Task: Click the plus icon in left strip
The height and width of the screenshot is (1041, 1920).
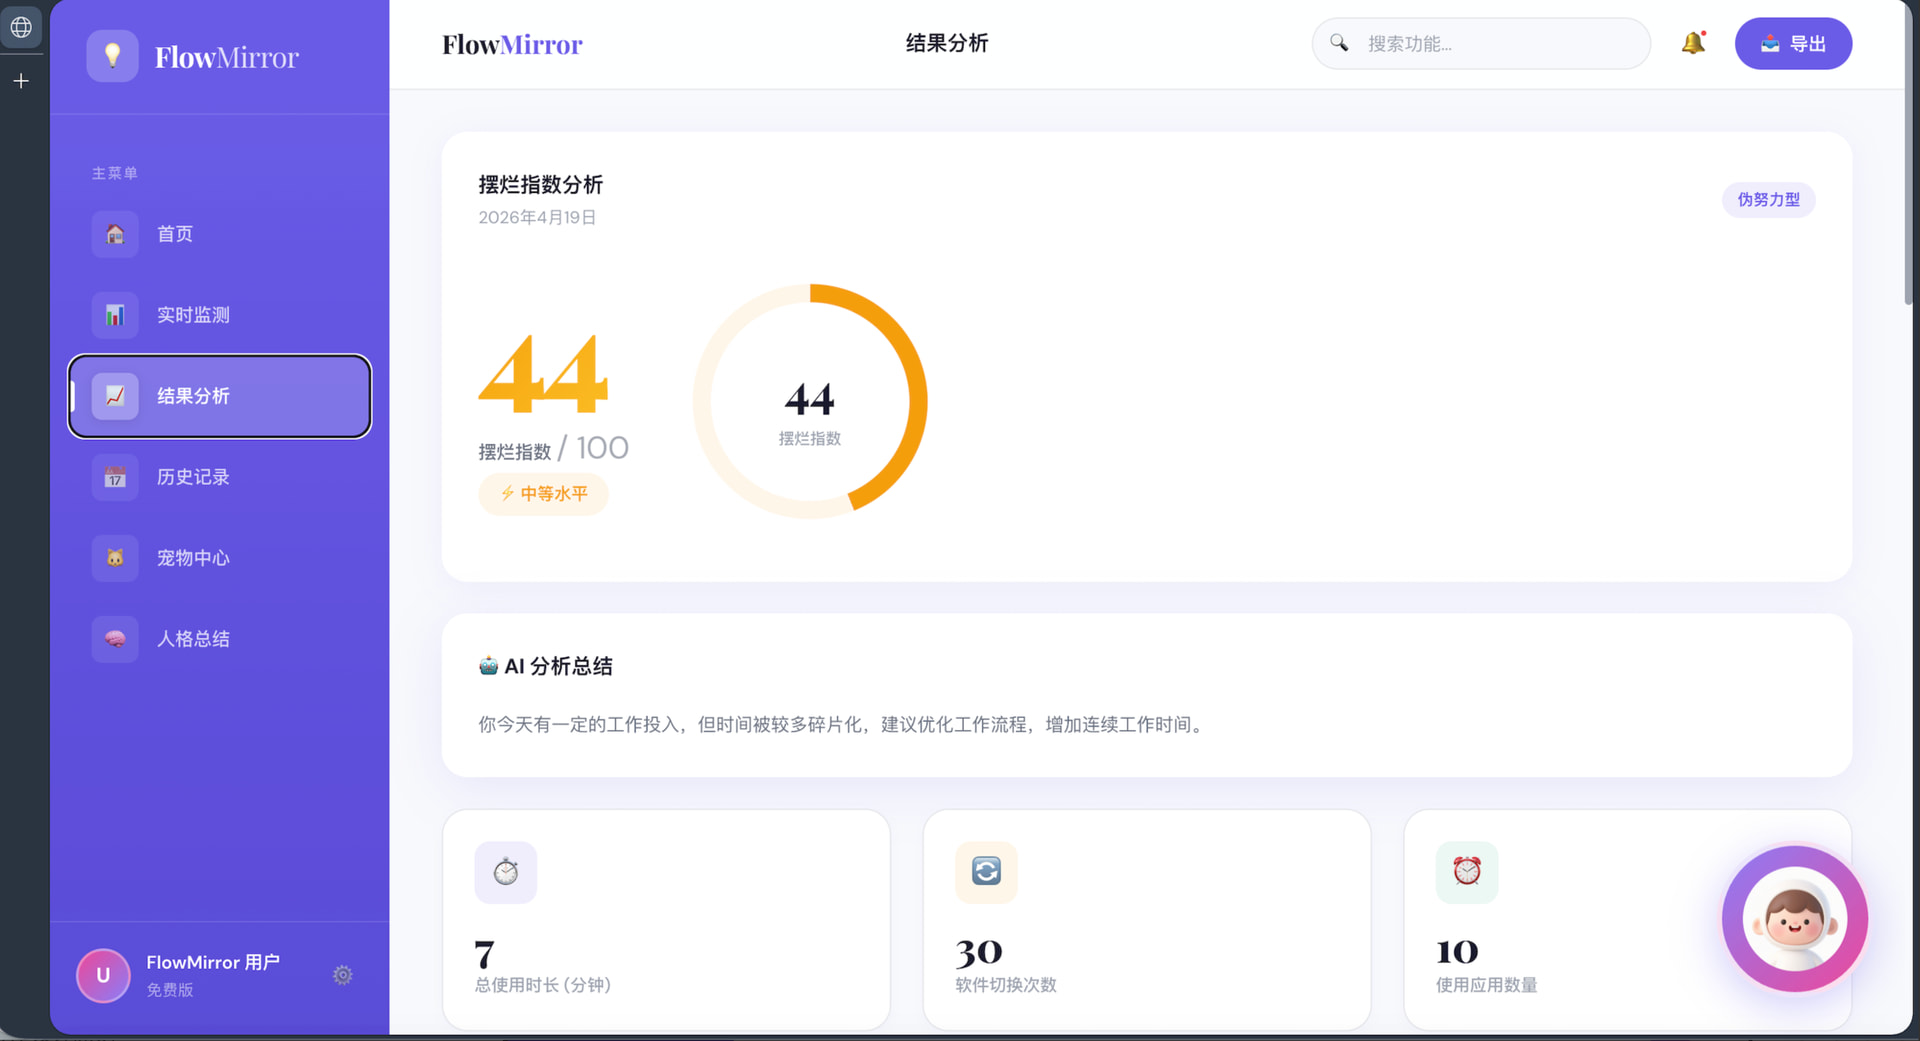Action: [x=21, y=81]
